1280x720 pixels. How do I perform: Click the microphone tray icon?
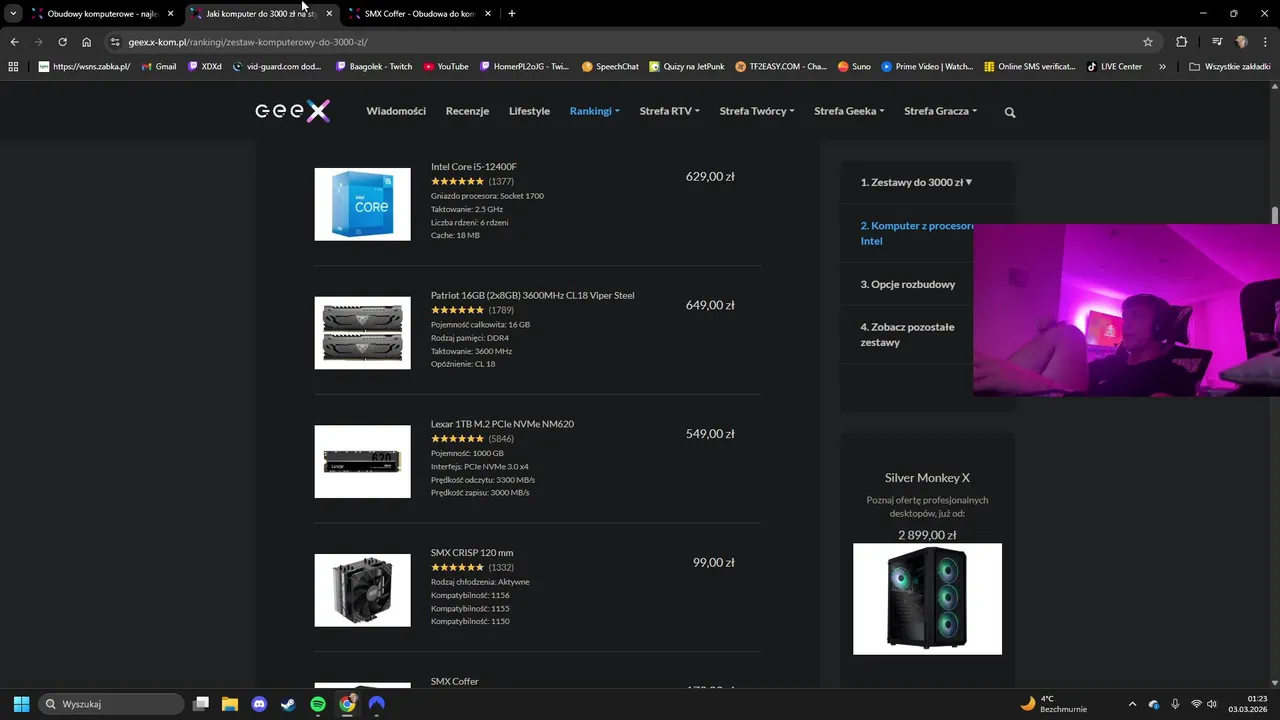tap(1175, 704)
